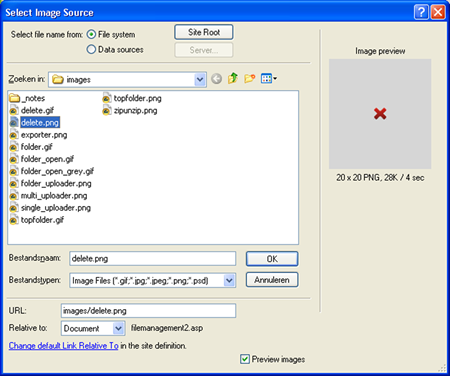The width and height of the screenshot is (450, 376).
Task: Click the image preview thumbnail
Action: pyautogui.click(x=380, y=114)
